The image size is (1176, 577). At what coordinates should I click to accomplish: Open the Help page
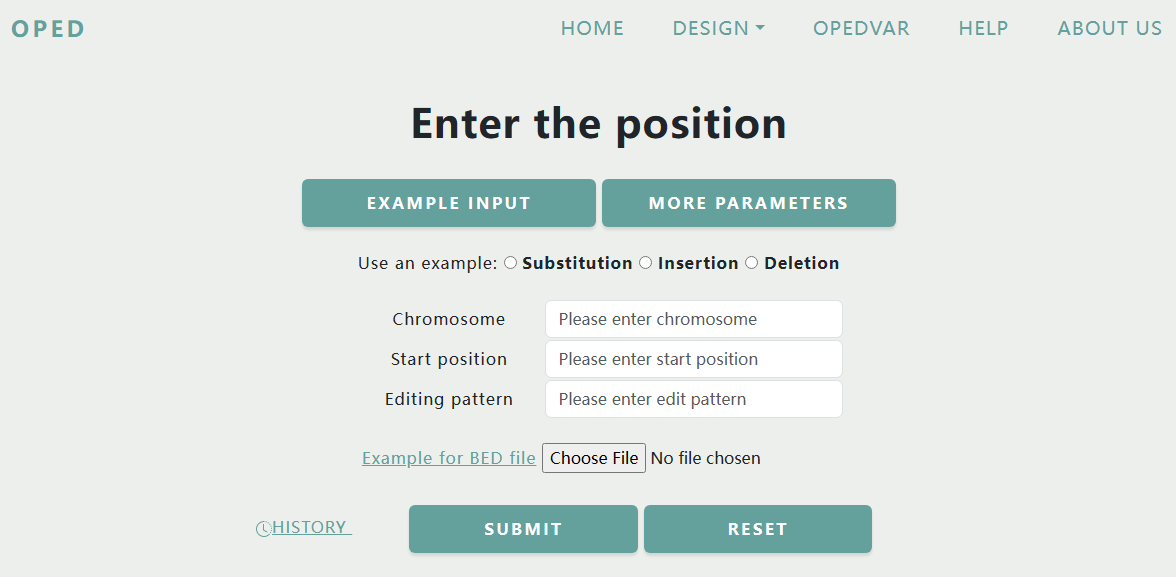tap(983, 29)
